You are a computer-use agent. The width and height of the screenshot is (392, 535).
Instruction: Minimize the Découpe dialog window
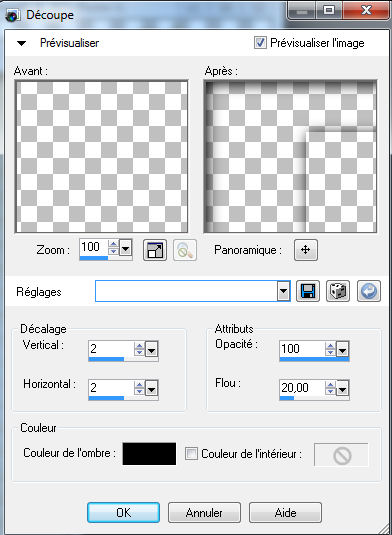[x=302, y=11]
